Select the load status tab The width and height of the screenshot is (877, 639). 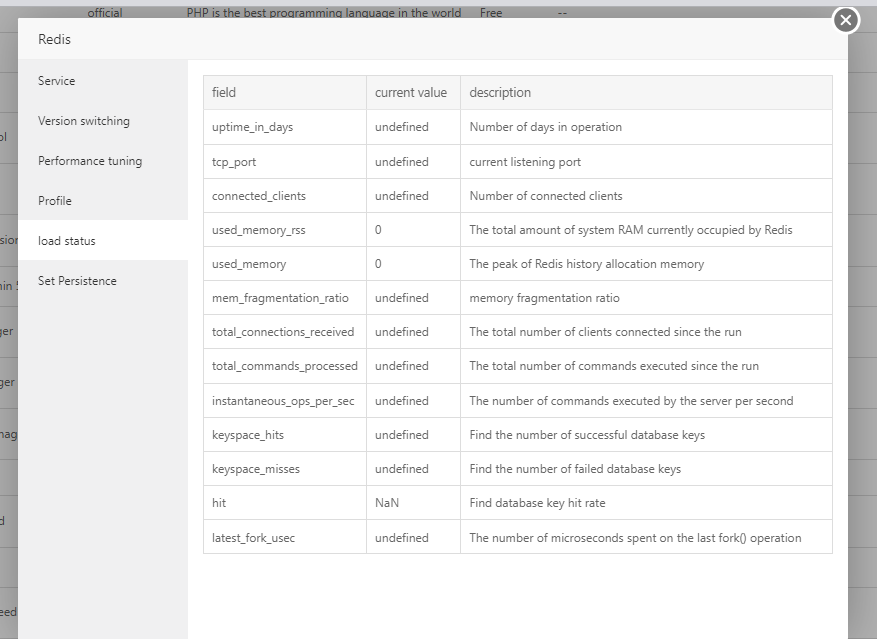[x=67, y=241]
